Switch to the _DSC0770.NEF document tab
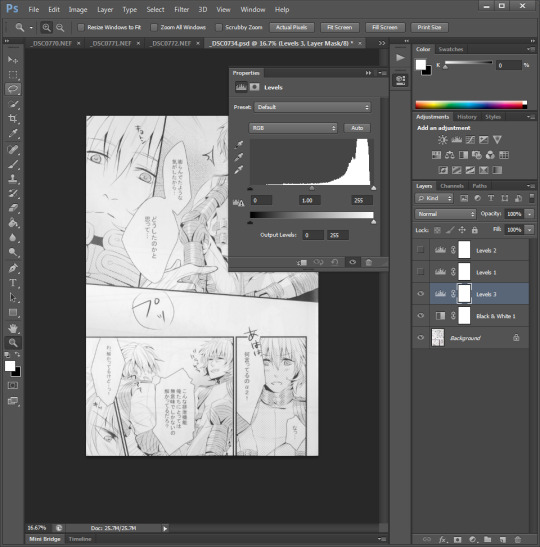 pos(52,43)
